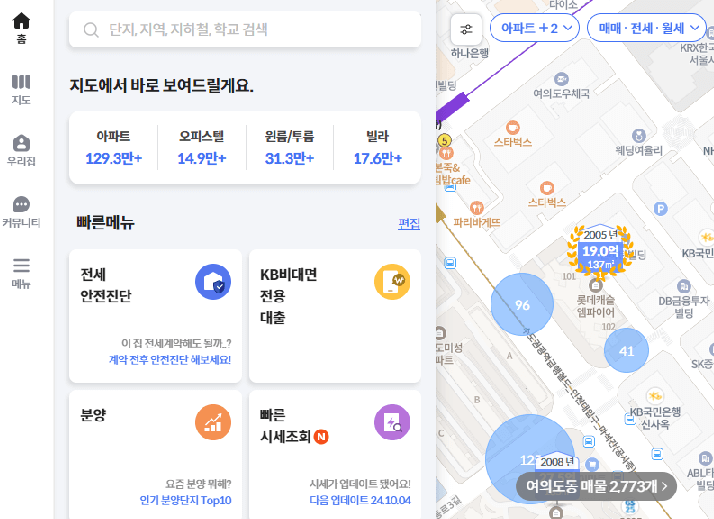The image size is (714, 519).
Task: Open the 메뉴 hamburger menu icon
Action: pyautogui.click(x=21, y=265)
